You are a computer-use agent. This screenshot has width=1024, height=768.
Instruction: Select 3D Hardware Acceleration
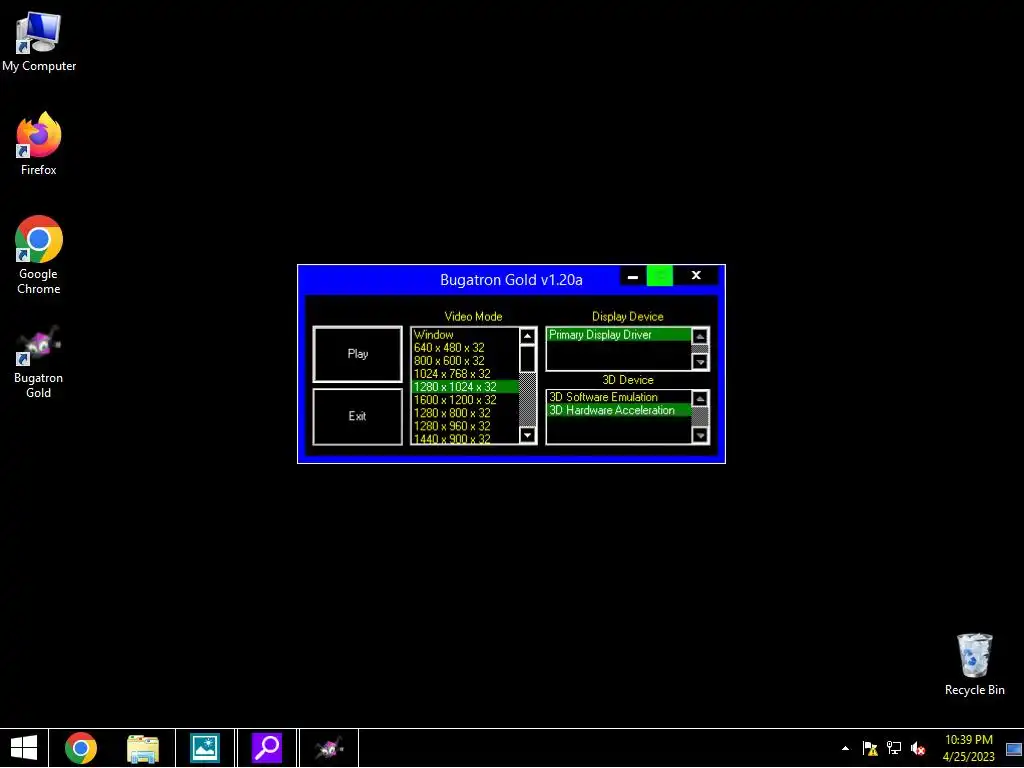618,410
